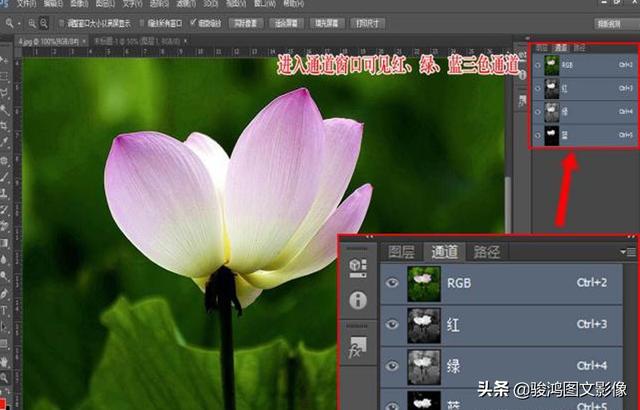
Task: Select the Eraser tool
Action: pos(4,226)
